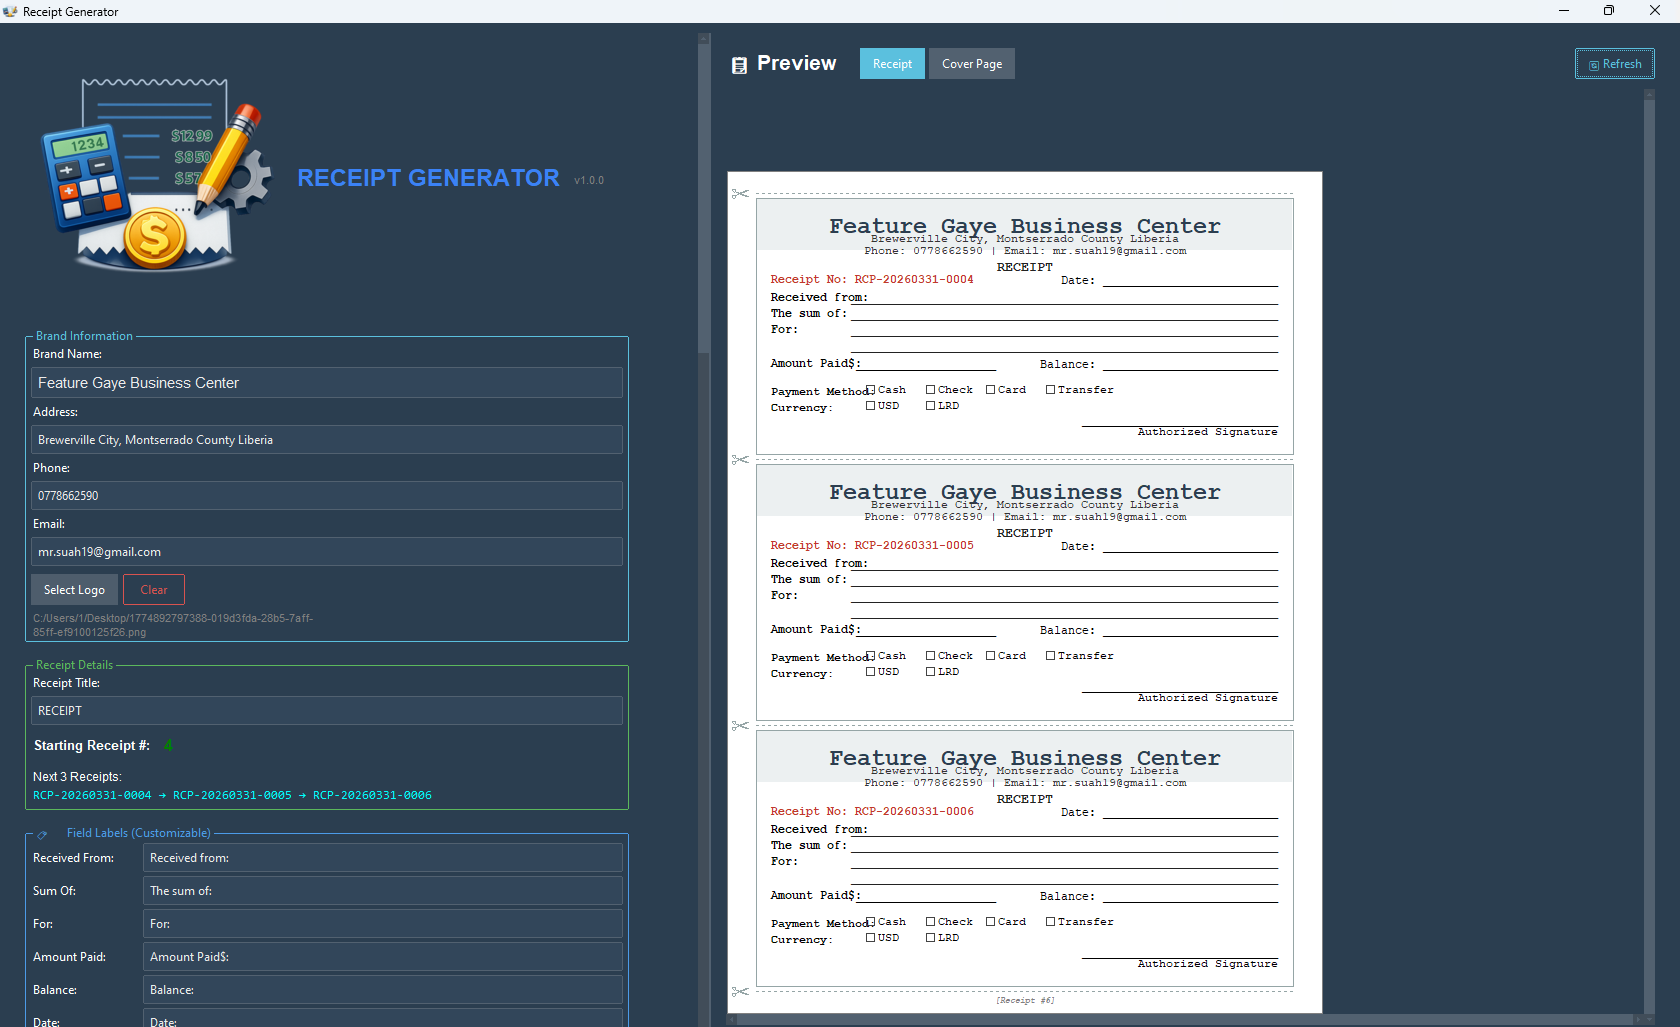
Task: Click the tag icon next to Field Labels
Action: [x=41, y=833]
